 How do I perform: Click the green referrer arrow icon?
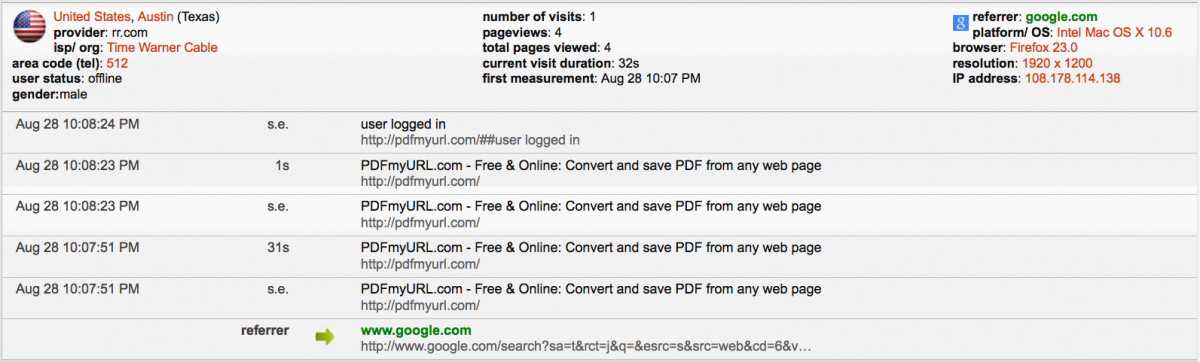325,337
